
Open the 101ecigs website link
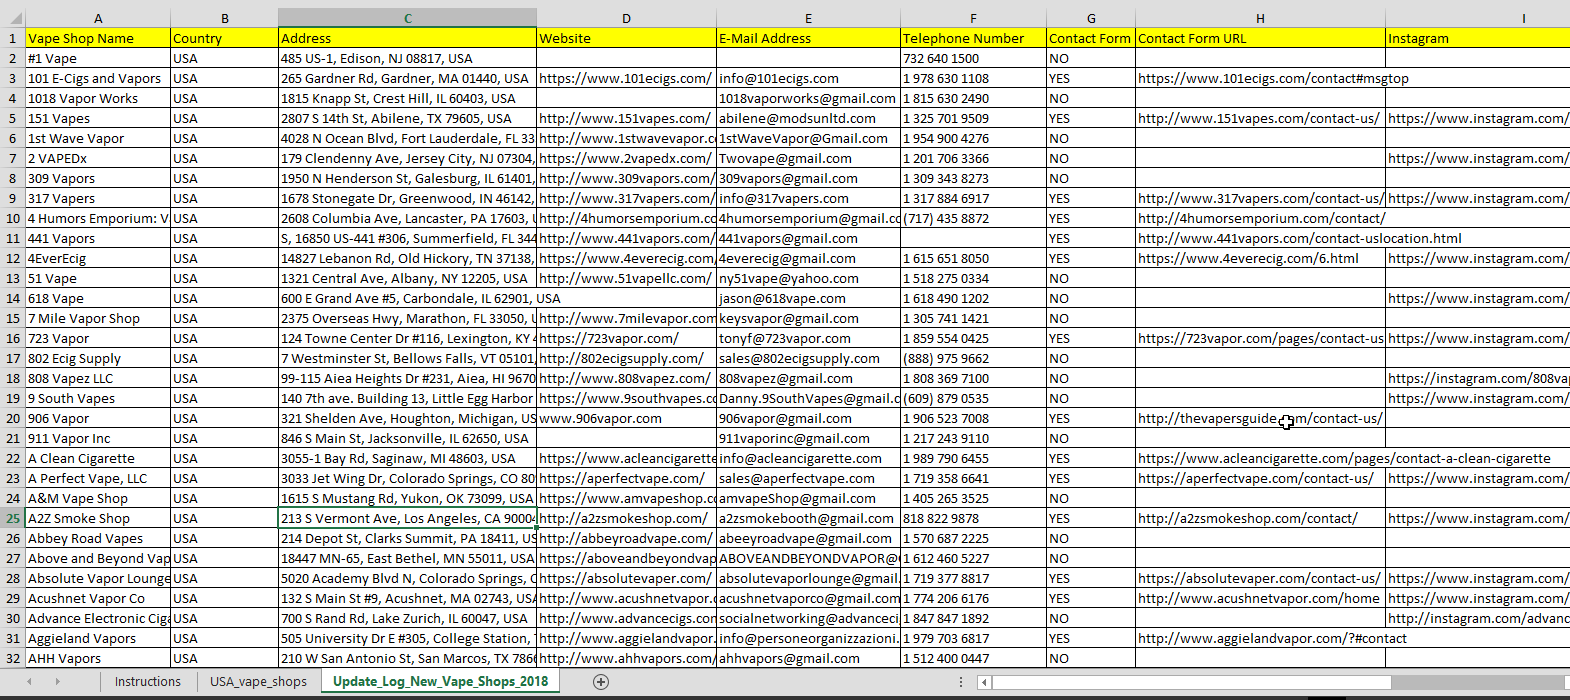point(625,78)
